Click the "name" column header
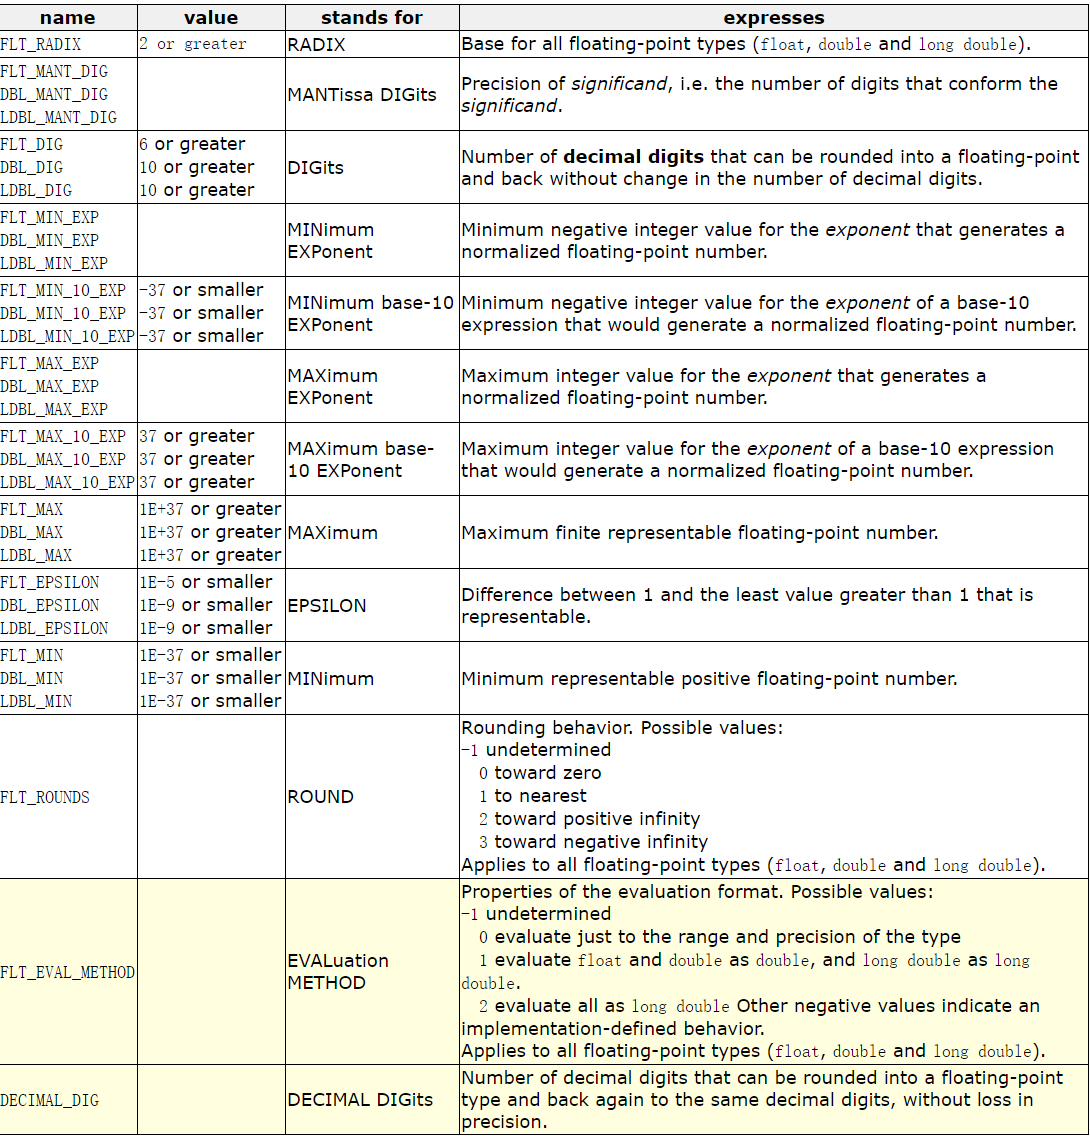The width and height of the screenshot is (1090, 1143). tap(68, 17)
